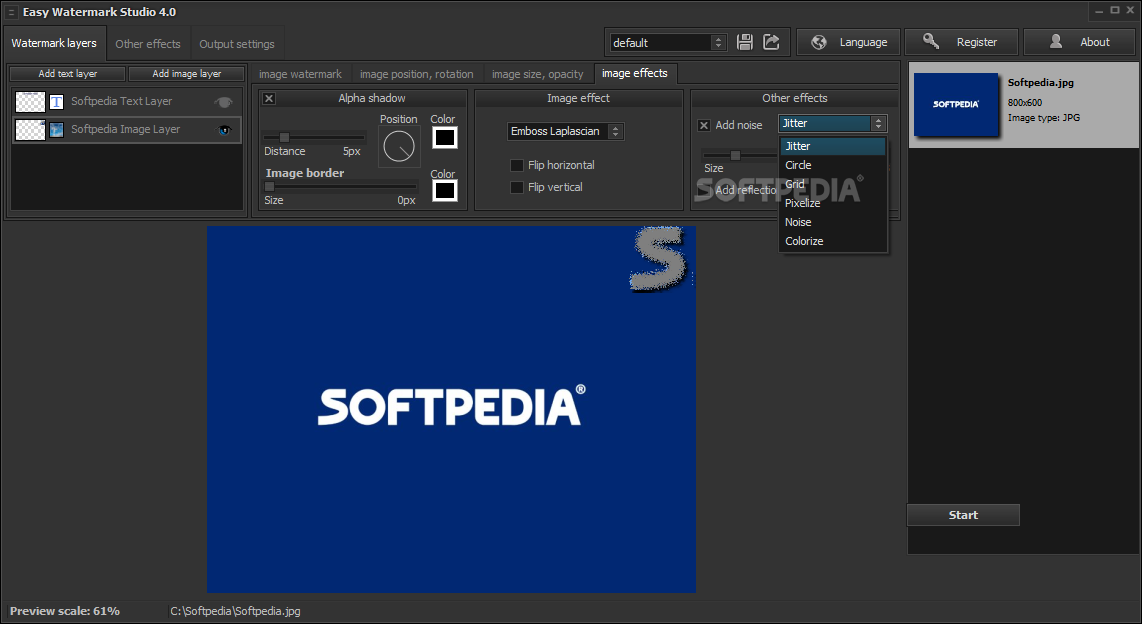
Task: Open image position, rotation tab
Action: (417, 74)
